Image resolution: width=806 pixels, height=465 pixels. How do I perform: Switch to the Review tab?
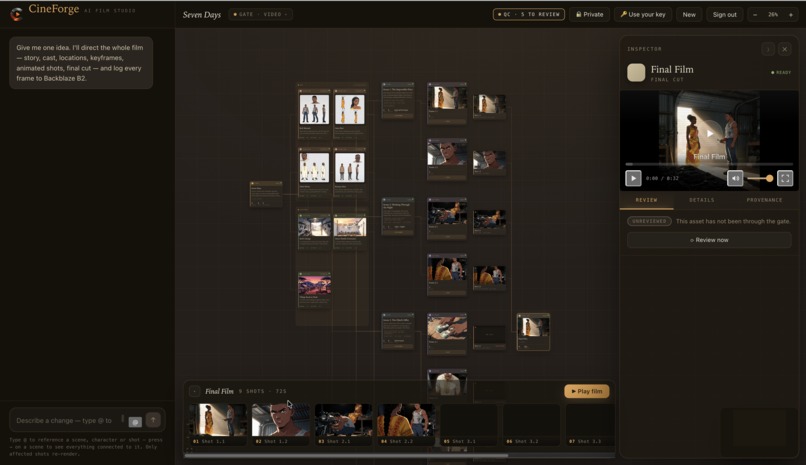click(x=646, y=200)
